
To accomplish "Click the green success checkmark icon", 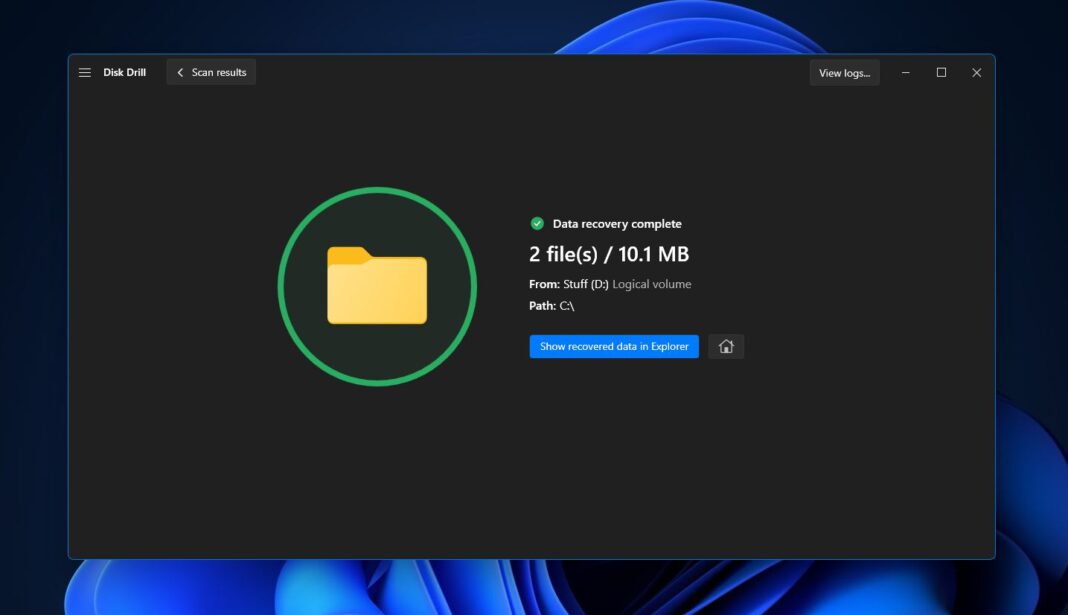I will tap(537, 223).
